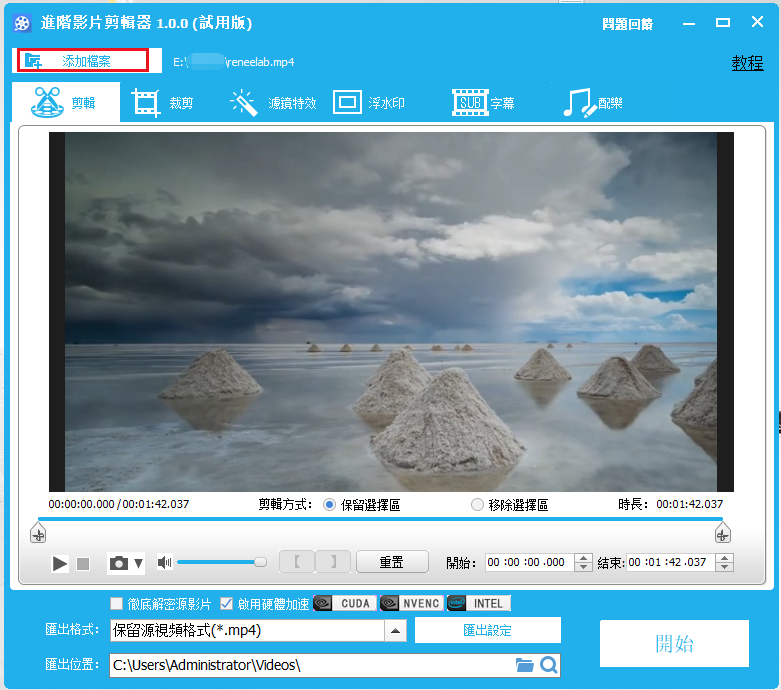Switch to the 剪輯 cut tab
Viewport: 781px width, 690px height.
65,102
